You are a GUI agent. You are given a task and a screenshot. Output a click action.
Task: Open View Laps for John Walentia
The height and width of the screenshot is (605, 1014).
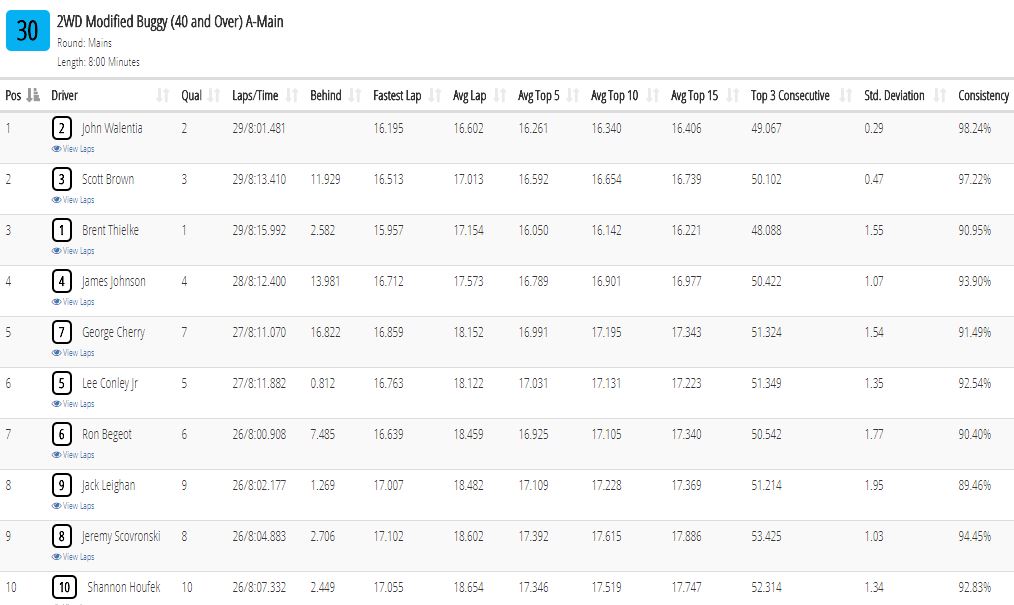(73, 149)
